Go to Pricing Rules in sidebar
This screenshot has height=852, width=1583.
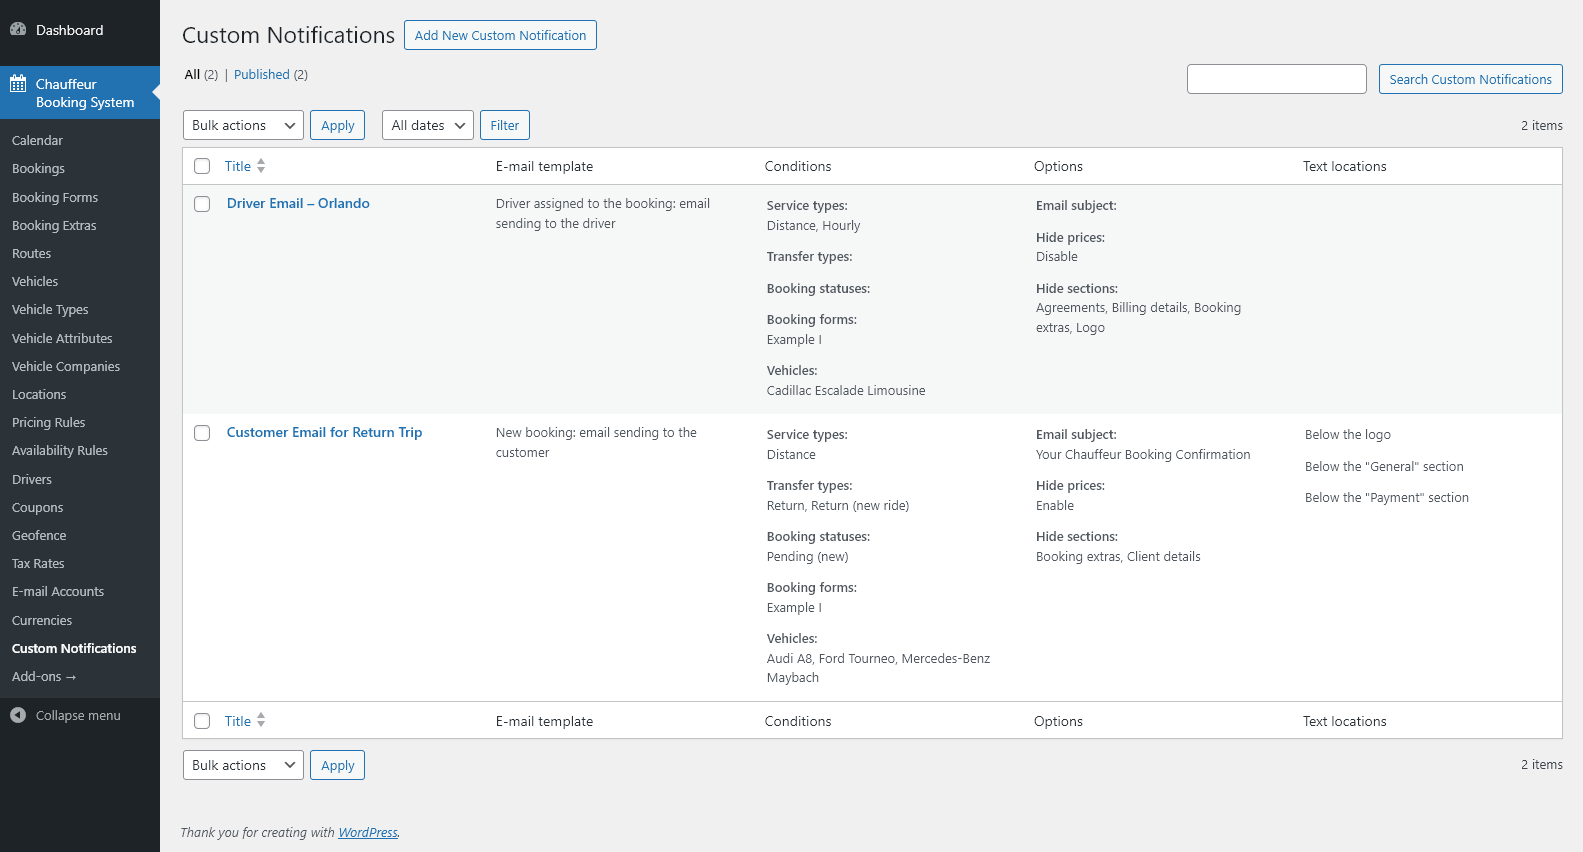[48, 423]
